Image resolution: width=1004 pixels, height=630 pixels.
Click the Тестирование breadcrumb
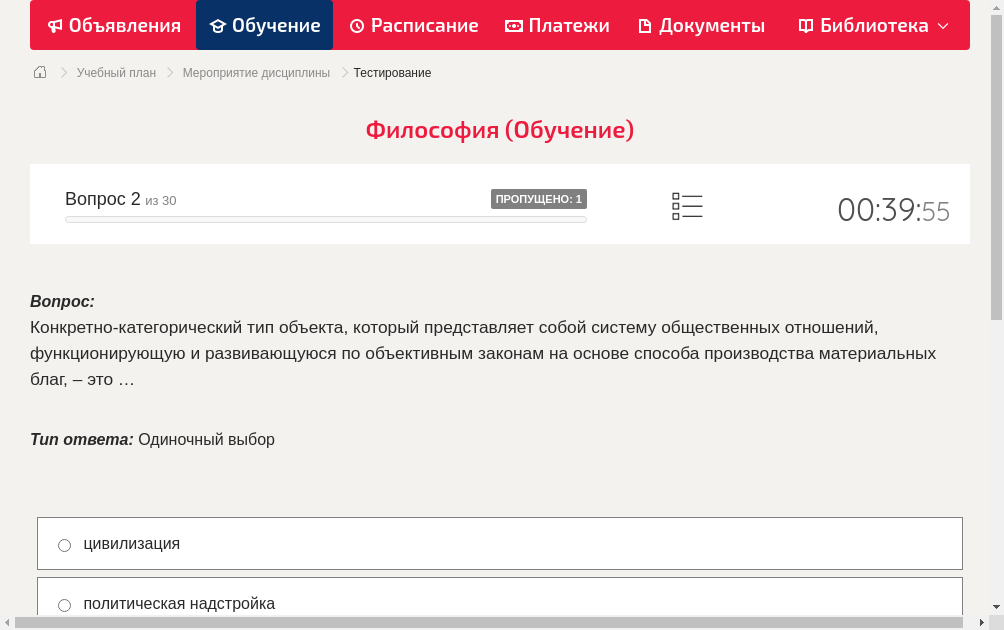pos(391,72)
